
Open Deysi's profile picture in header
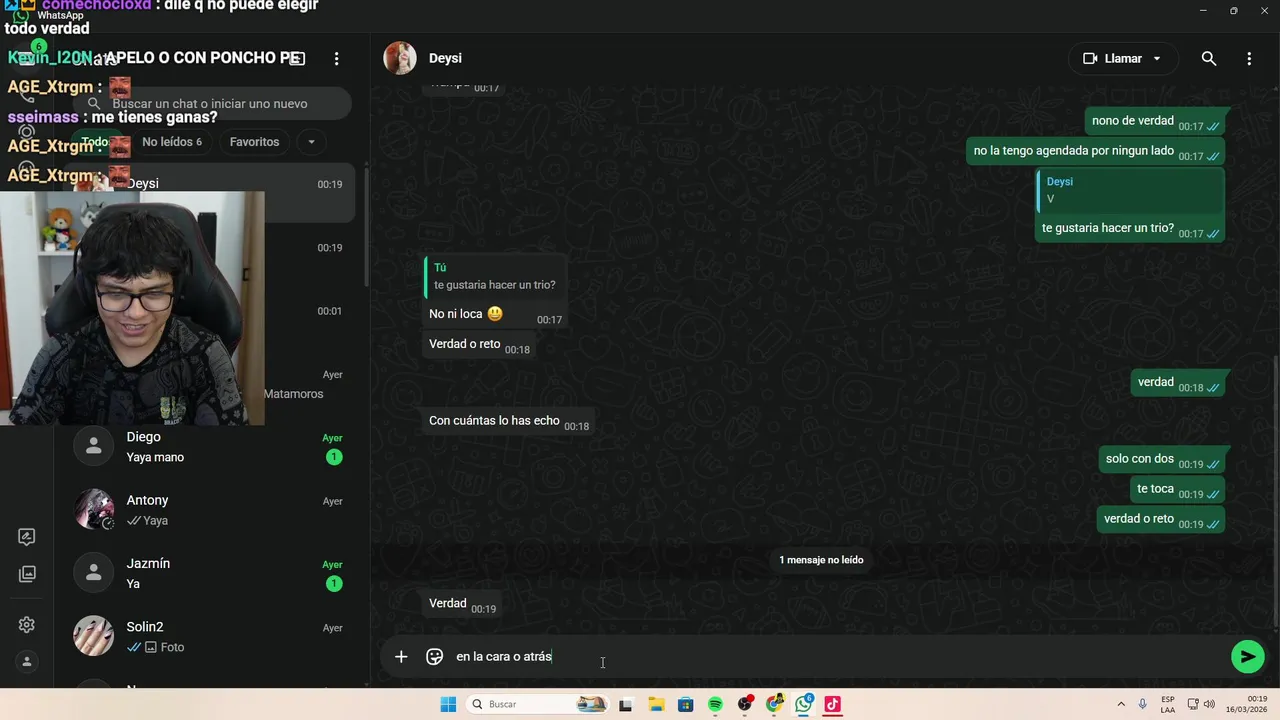pyautogui.click(x=400, y=59)
